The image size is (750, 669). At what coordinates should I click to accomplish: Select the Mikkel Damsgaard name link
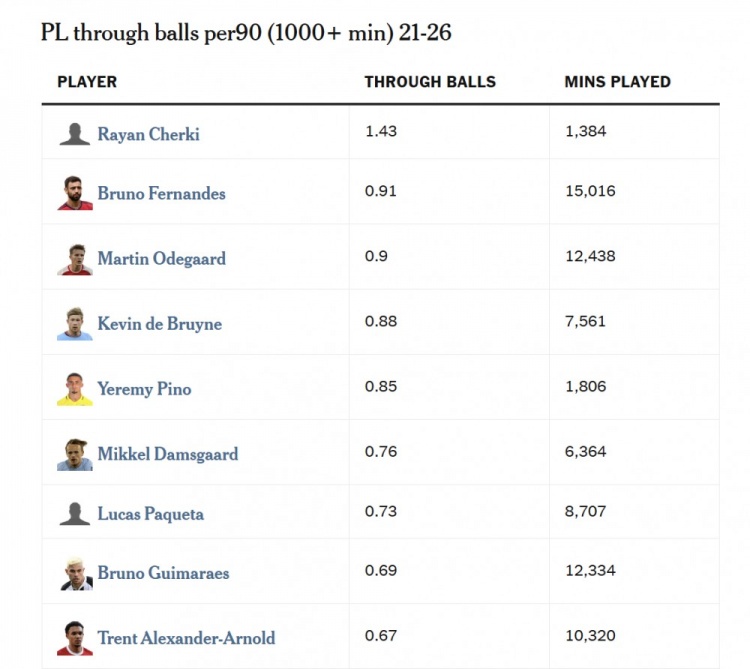[167, 454]
